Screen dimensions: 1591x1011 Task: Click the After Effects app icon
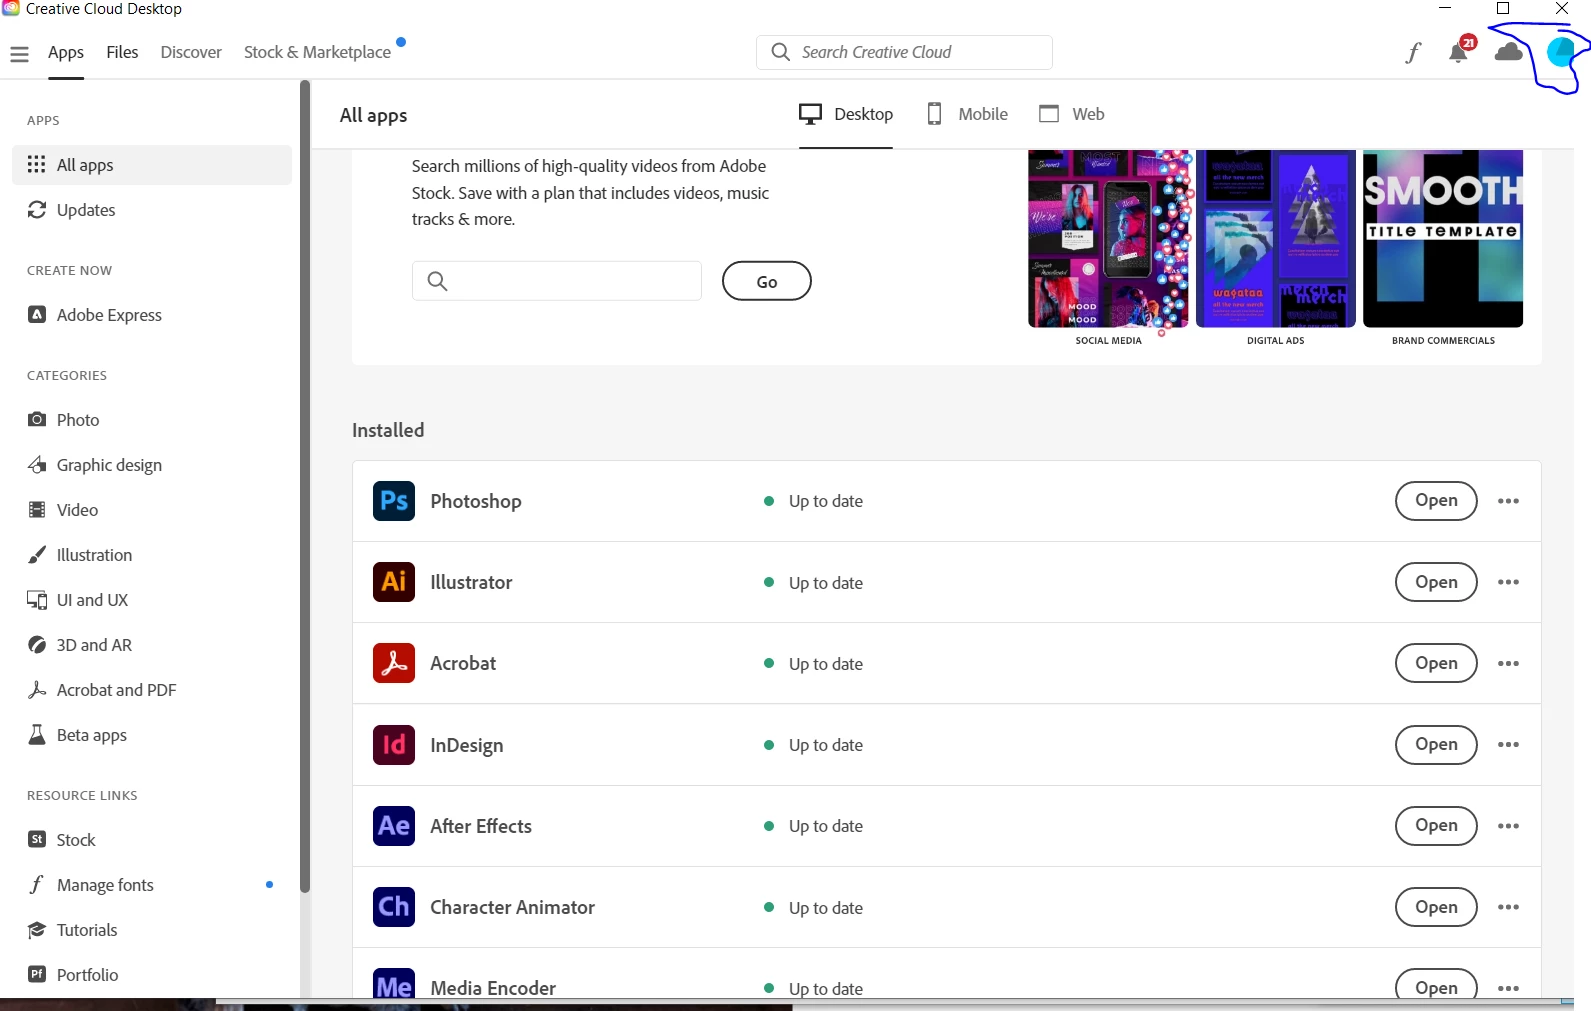(x=394, y=826)
